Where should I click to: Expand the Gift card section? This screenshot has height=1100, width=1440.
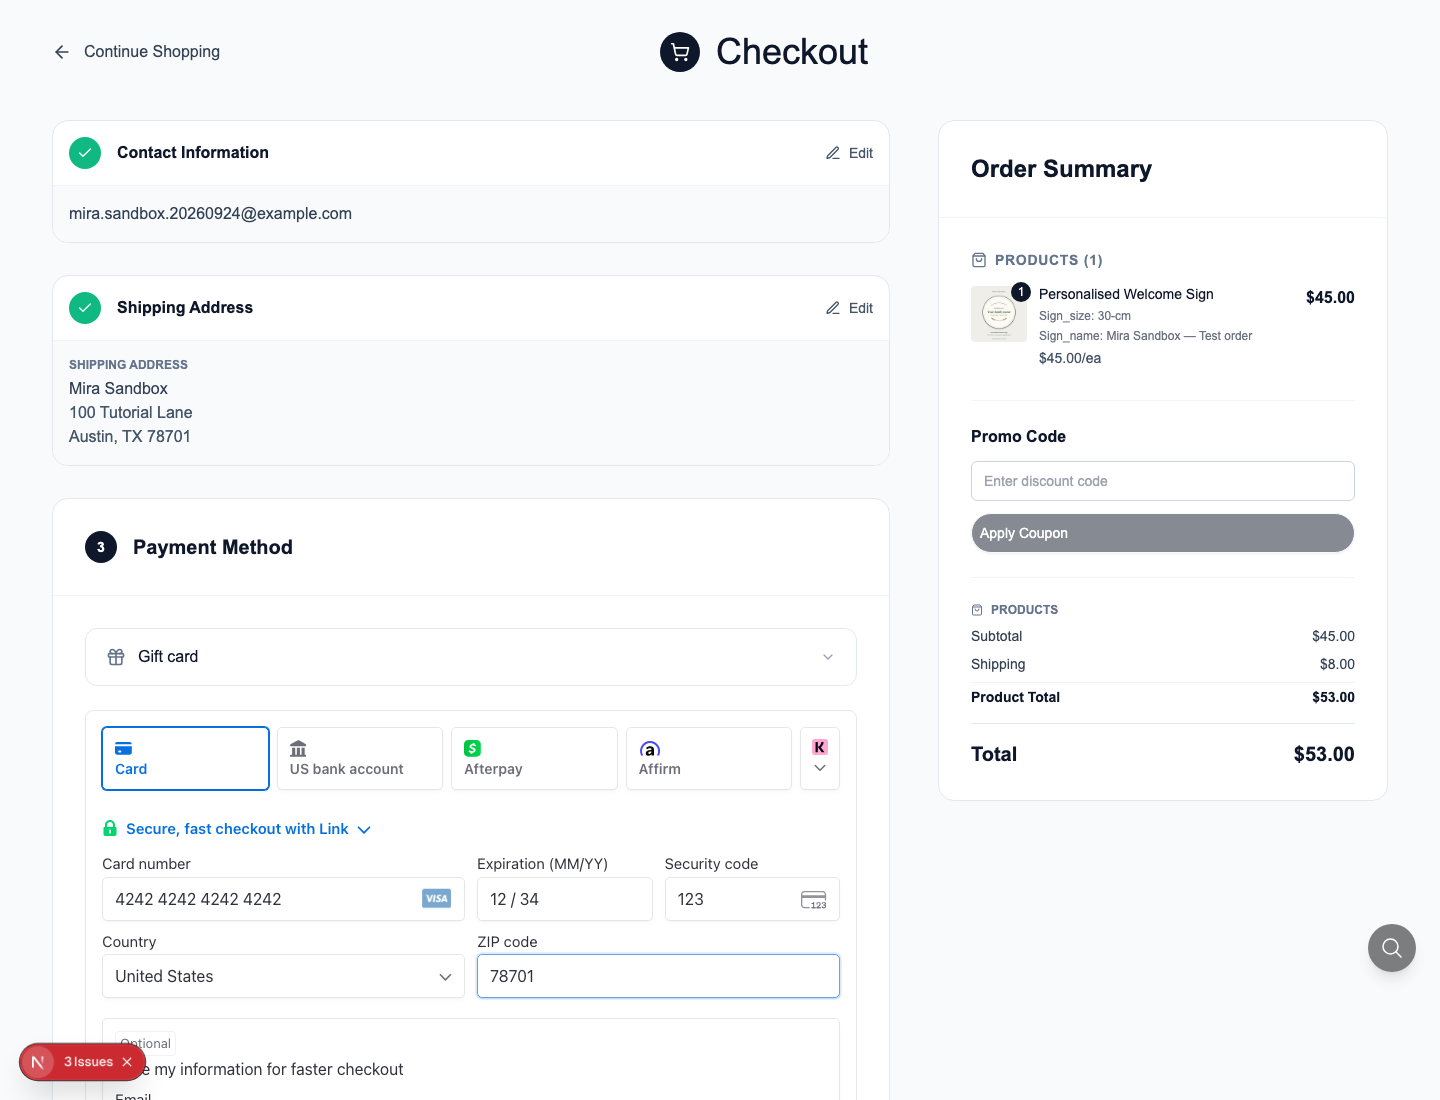471,657
